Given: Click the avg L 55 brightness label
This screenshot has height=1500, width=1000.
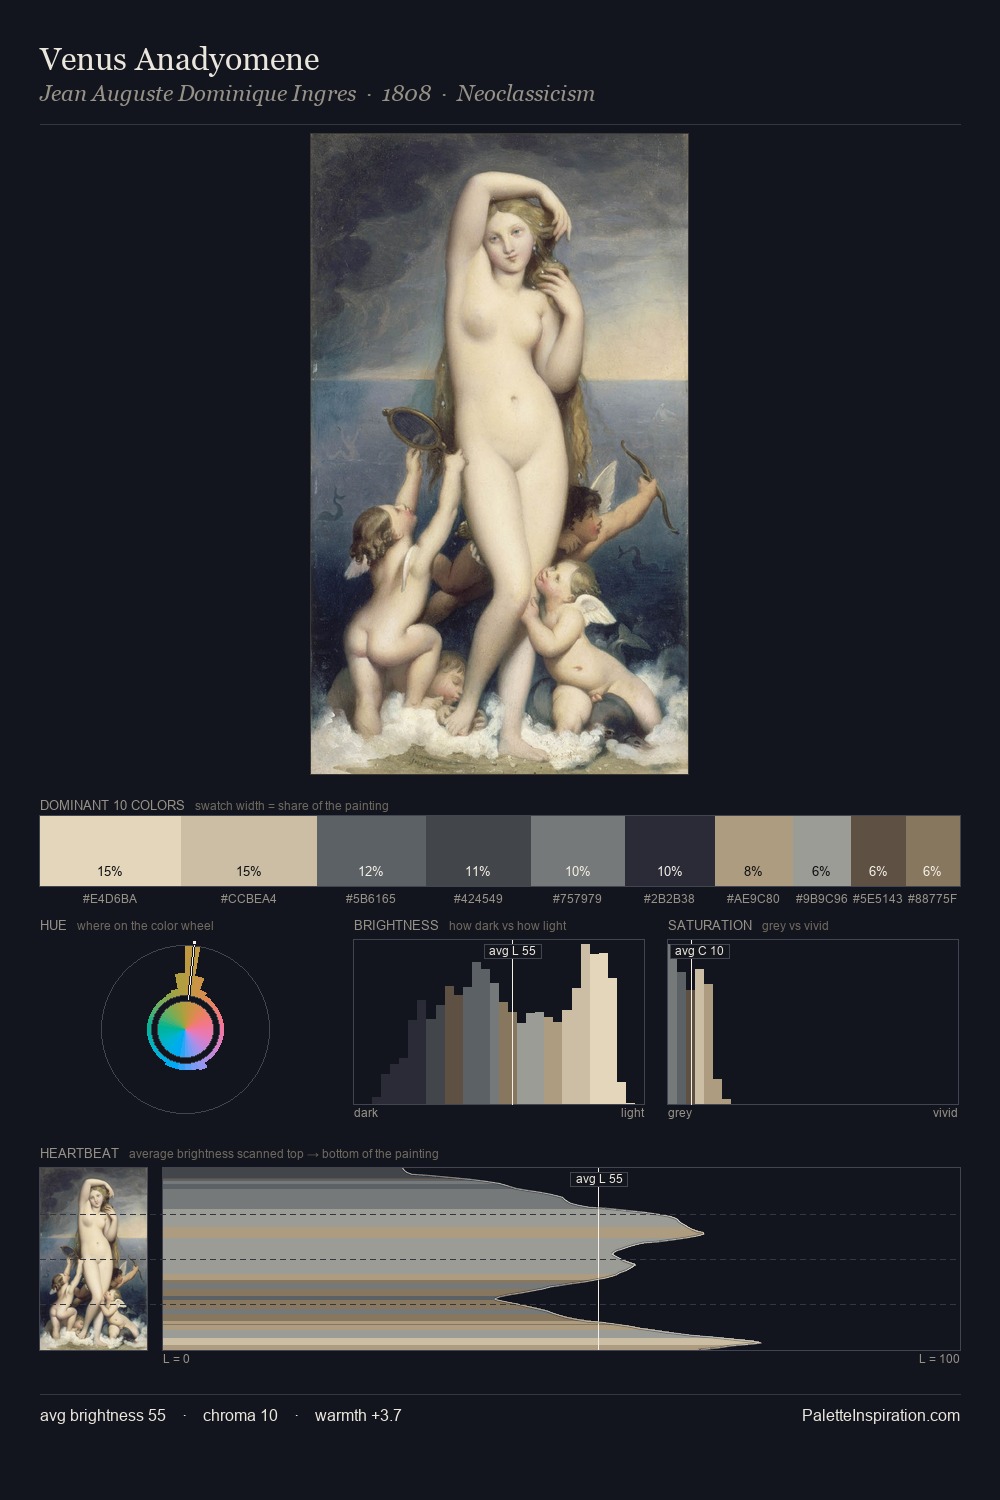Looking at the screenshot, I should tap(512, 951).
